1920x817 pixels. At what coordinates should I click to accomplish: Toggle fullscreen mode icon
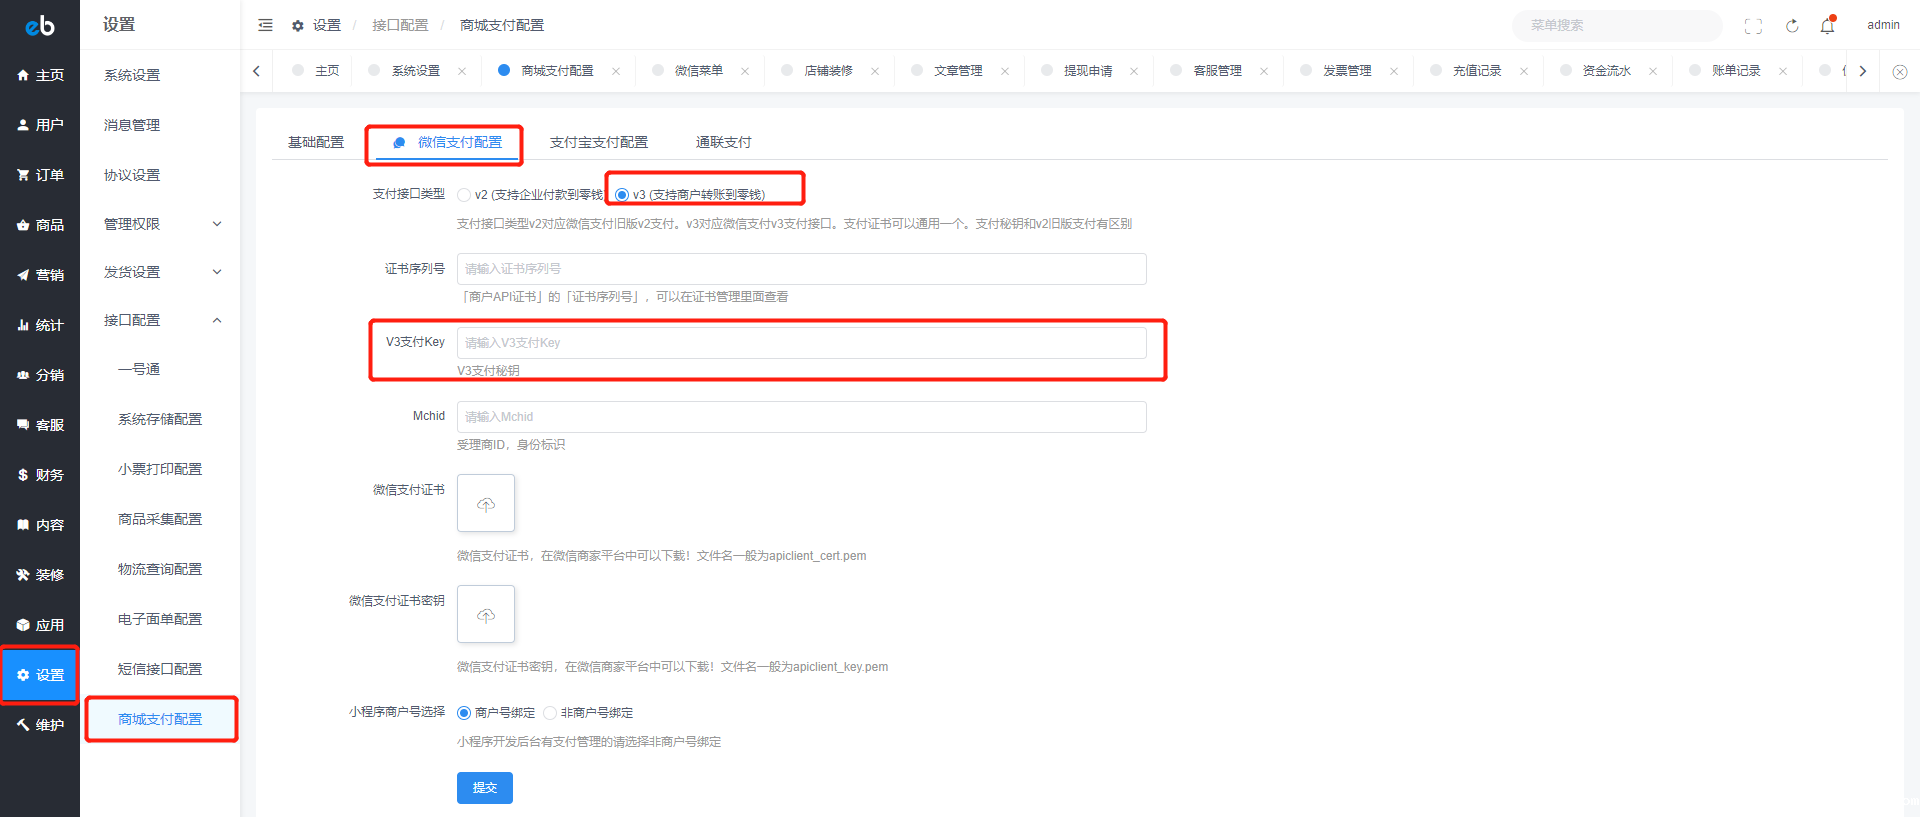point(1753,26)
